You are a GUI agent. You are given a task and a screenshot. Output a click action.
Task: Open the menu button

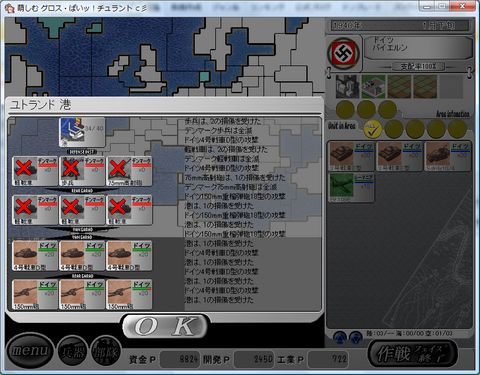tap(29, 350)
